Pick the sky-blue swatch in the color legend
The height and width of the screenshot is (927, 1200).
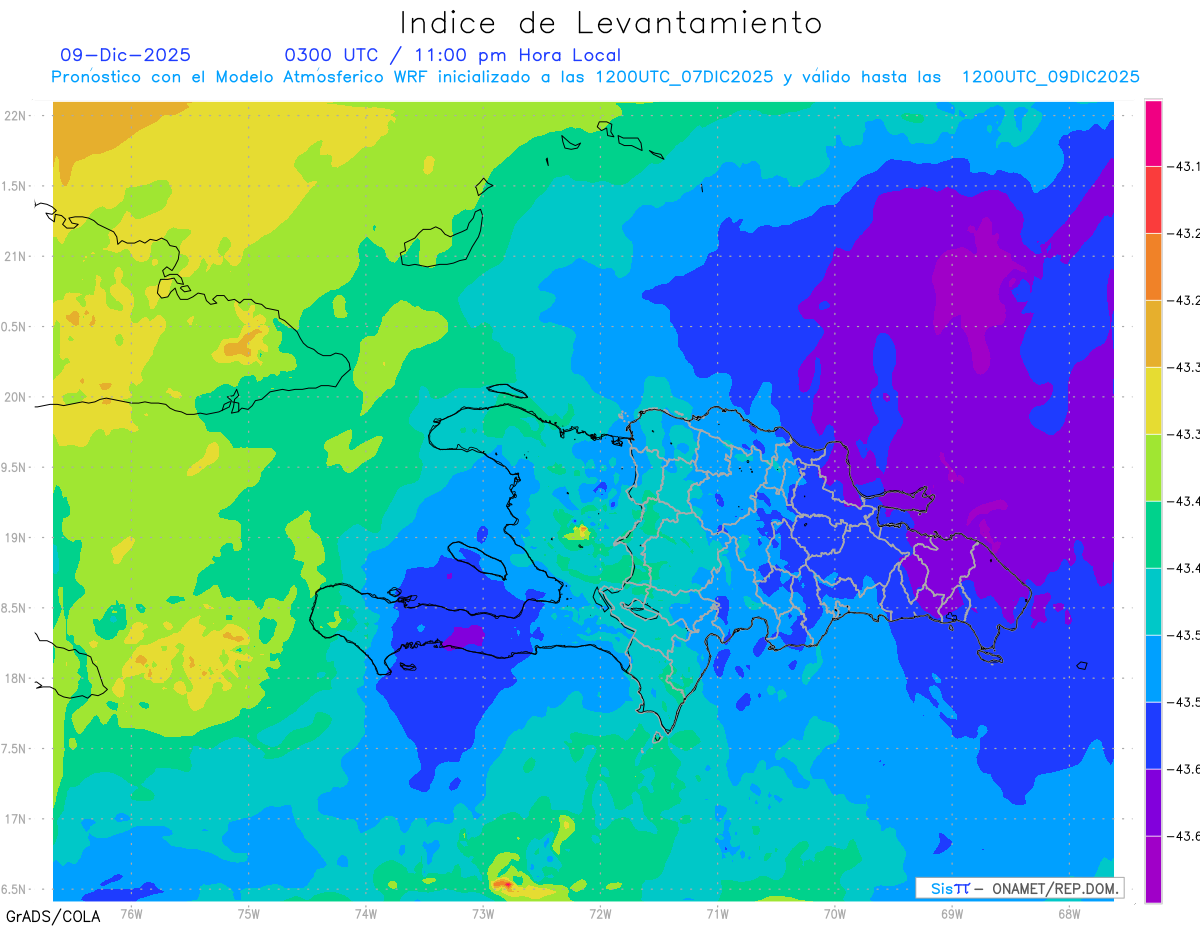point(1153,669)
